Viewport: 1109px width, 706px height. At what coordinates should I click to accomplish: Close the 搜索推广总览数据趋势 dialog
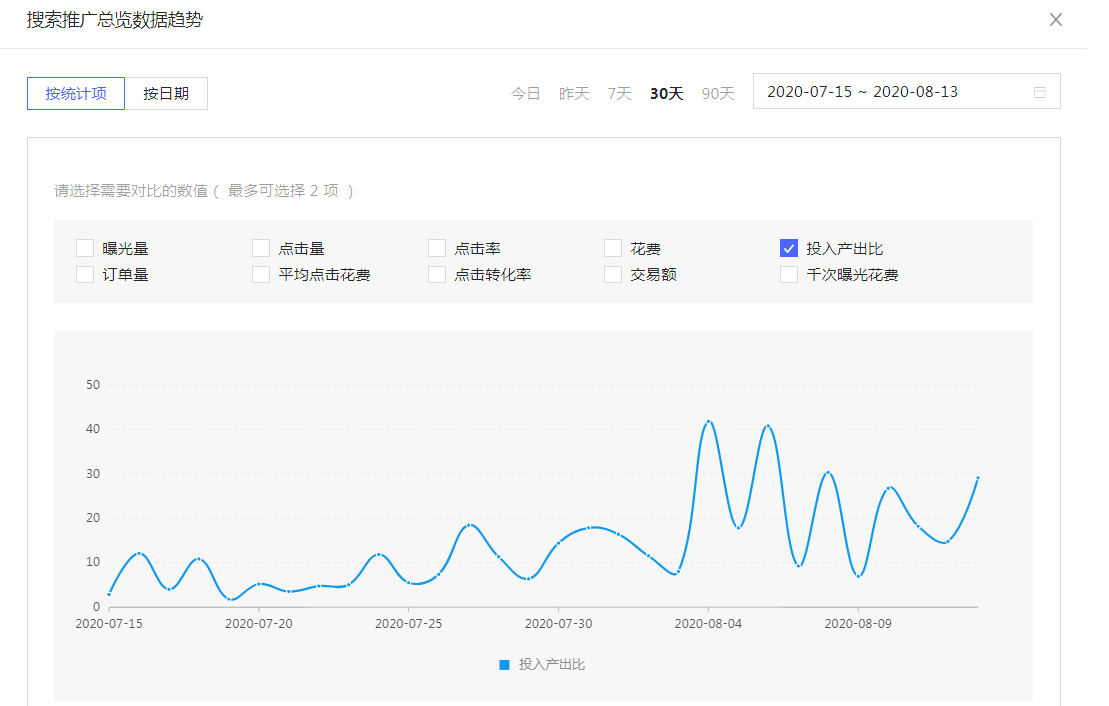[1055, 20]
